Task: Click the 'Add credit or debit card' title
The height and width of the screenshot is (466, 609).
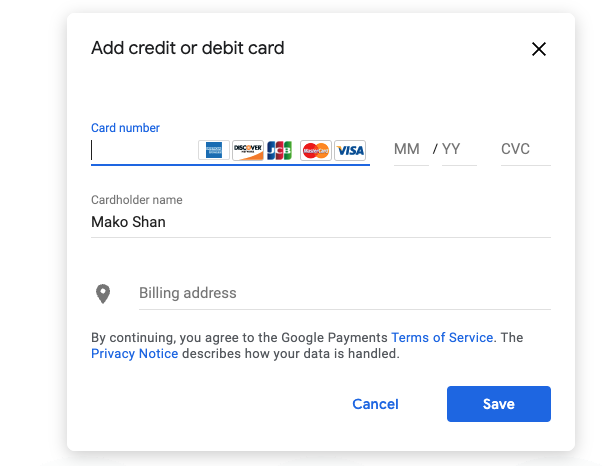Action: click(x=188, y=48)
